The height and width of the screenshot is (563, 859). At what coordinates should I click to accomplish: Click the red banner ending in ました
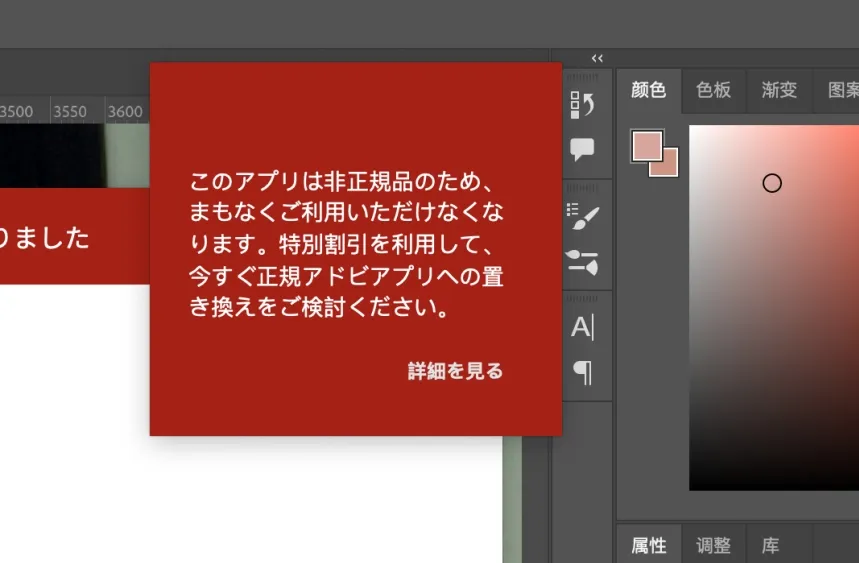[75, 237]
